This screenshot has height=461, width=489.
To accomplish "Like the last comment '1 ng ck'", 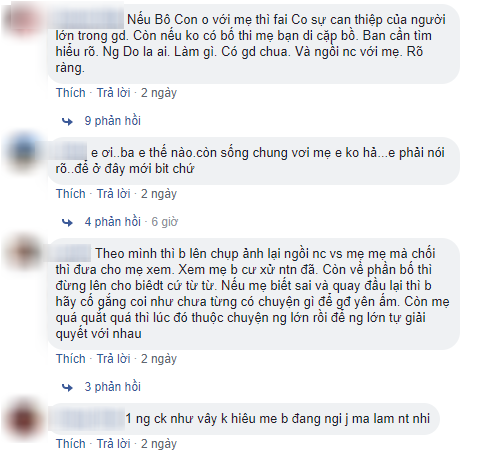I will coord(71,444).
